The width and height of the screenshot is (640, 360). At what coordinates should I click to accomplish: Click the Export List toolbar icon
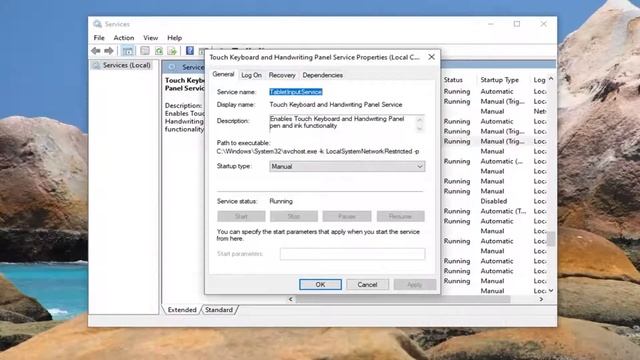click(x=172, y=51)
